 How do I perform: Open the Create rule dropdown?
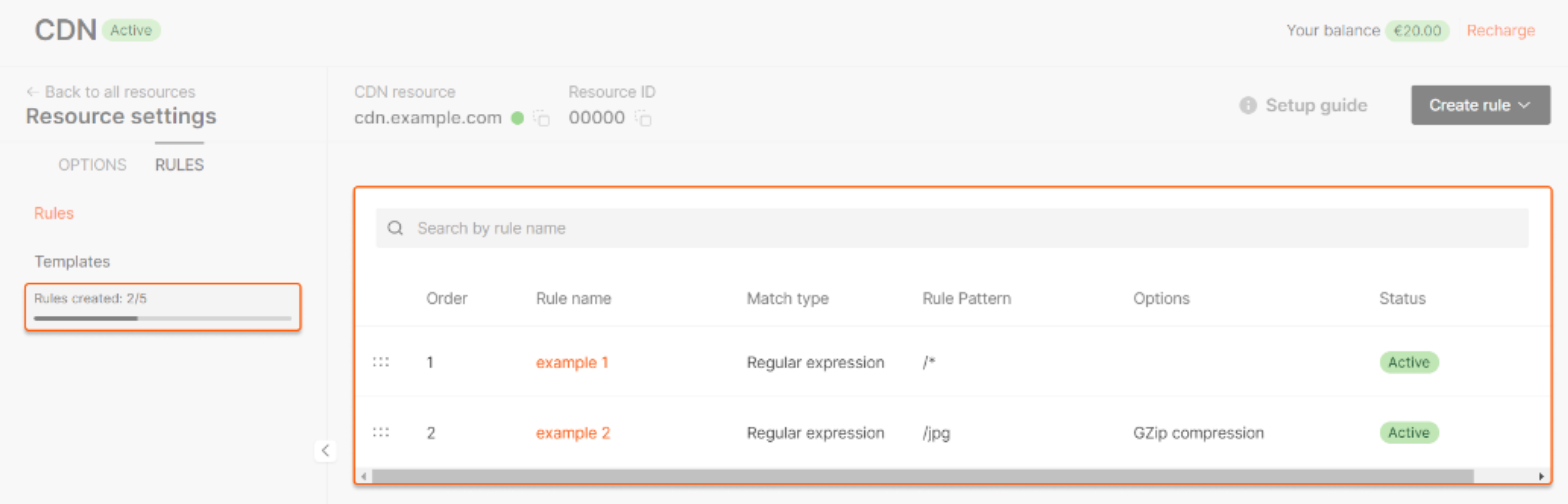coord(1480,105)
